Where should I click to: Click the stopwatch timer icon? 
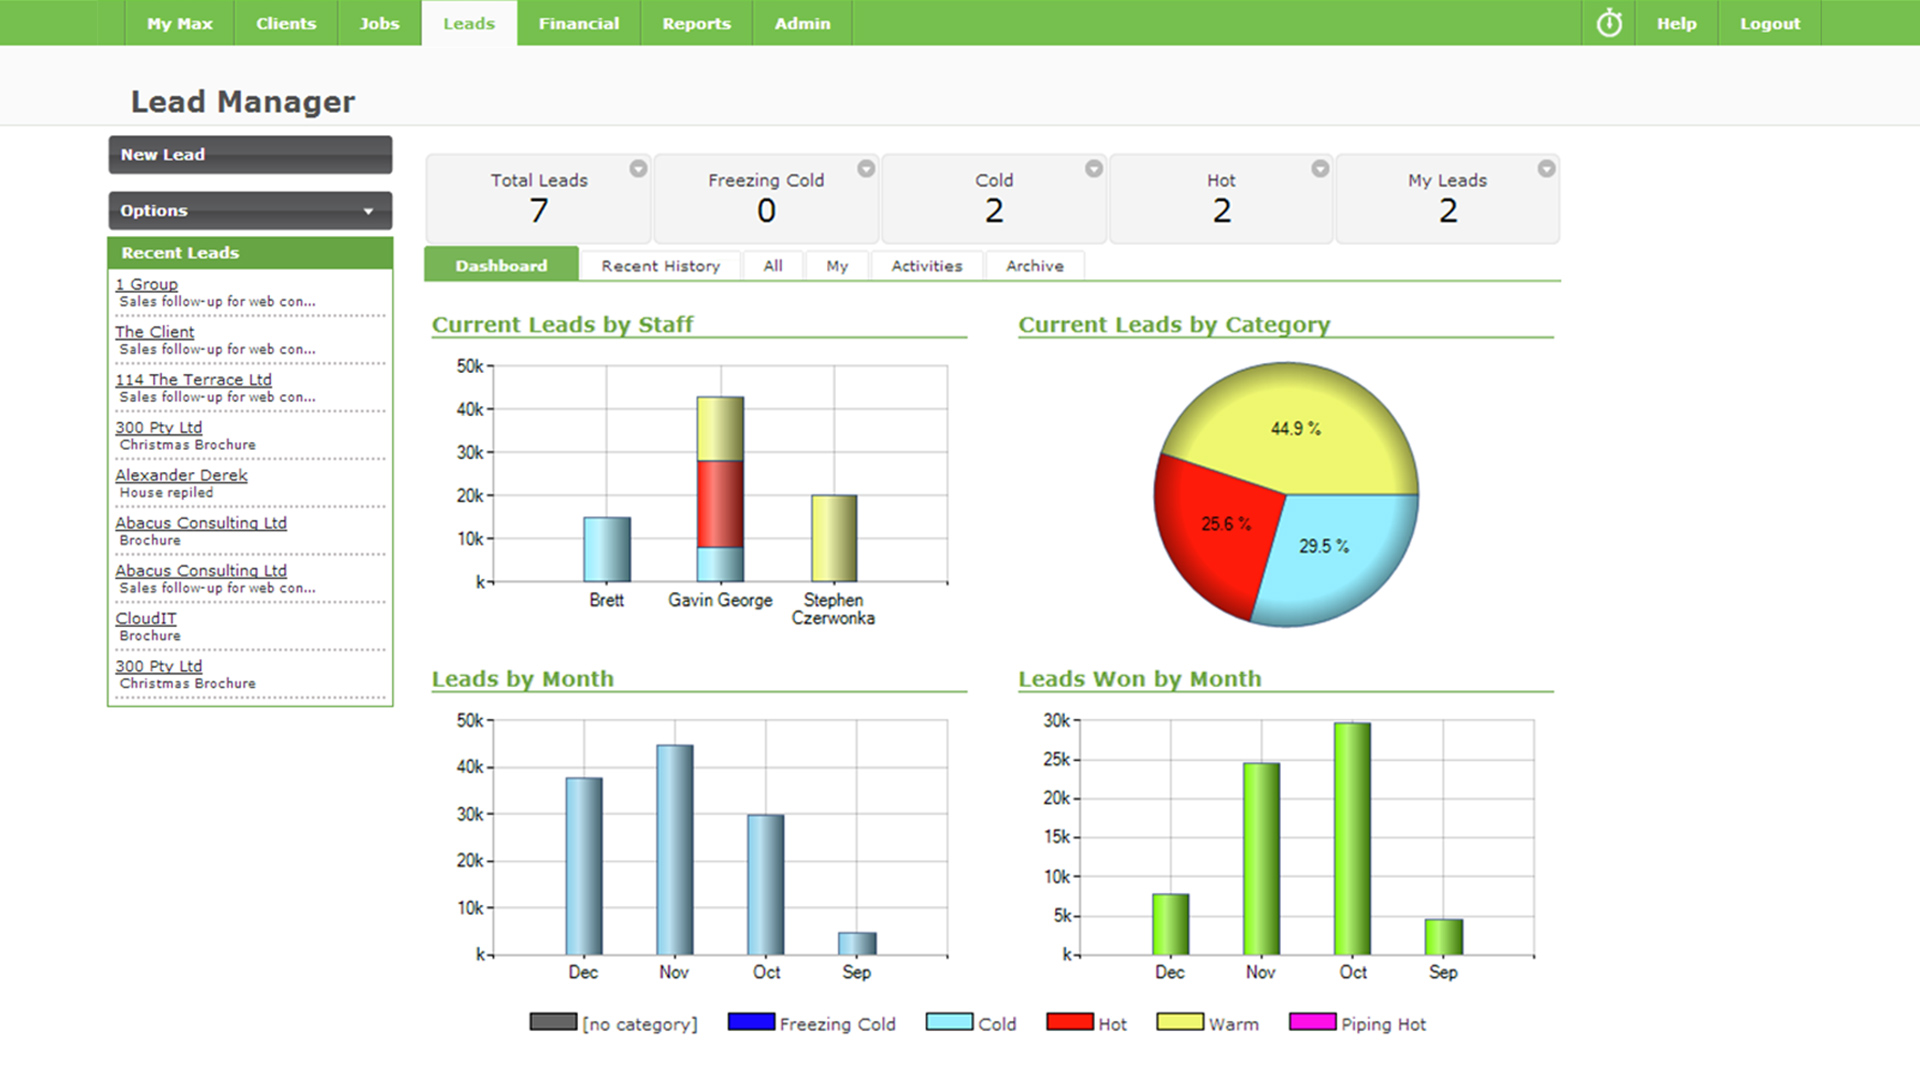click(1608, 23)
